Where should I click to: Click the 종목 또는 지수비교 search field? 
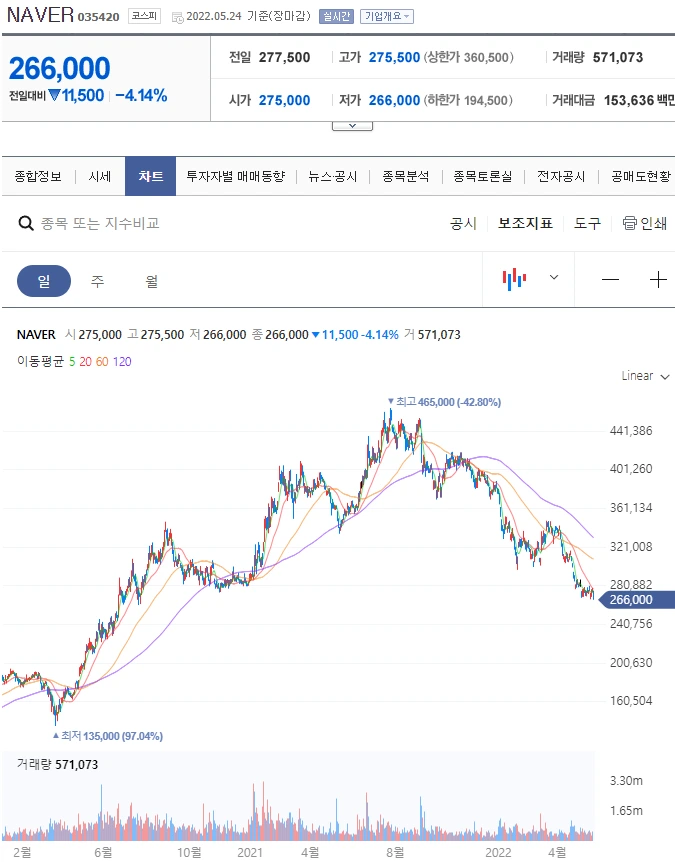point(100,223)
